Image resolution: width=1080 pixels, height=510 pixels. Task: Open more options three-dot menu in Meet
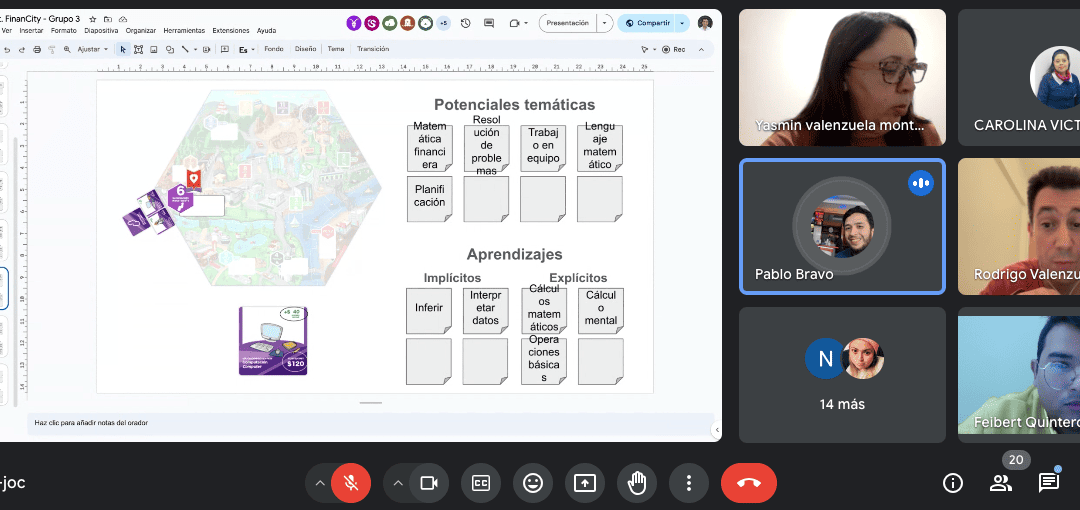(x=689, y=483)
